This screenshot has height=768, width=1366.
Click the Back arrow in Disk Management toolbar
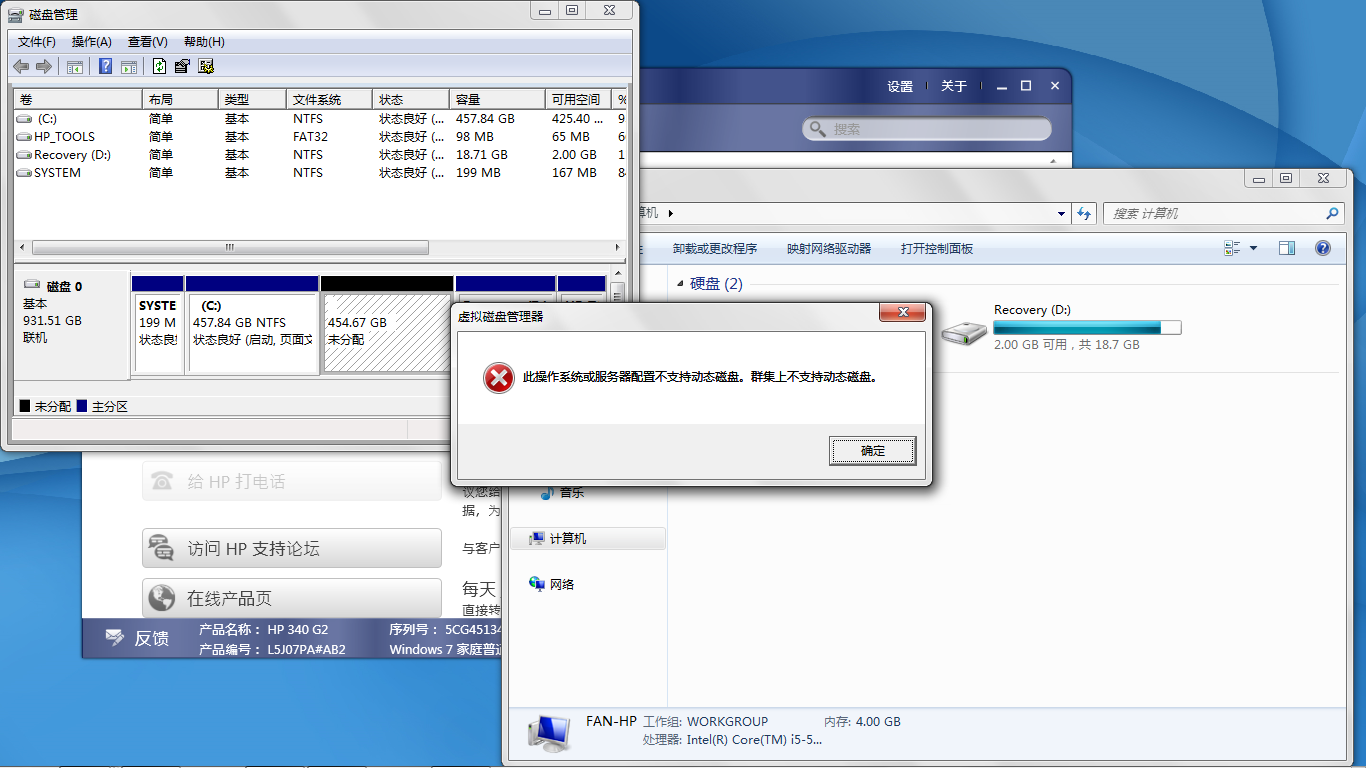pyautogui.click(x=21, y=67)
